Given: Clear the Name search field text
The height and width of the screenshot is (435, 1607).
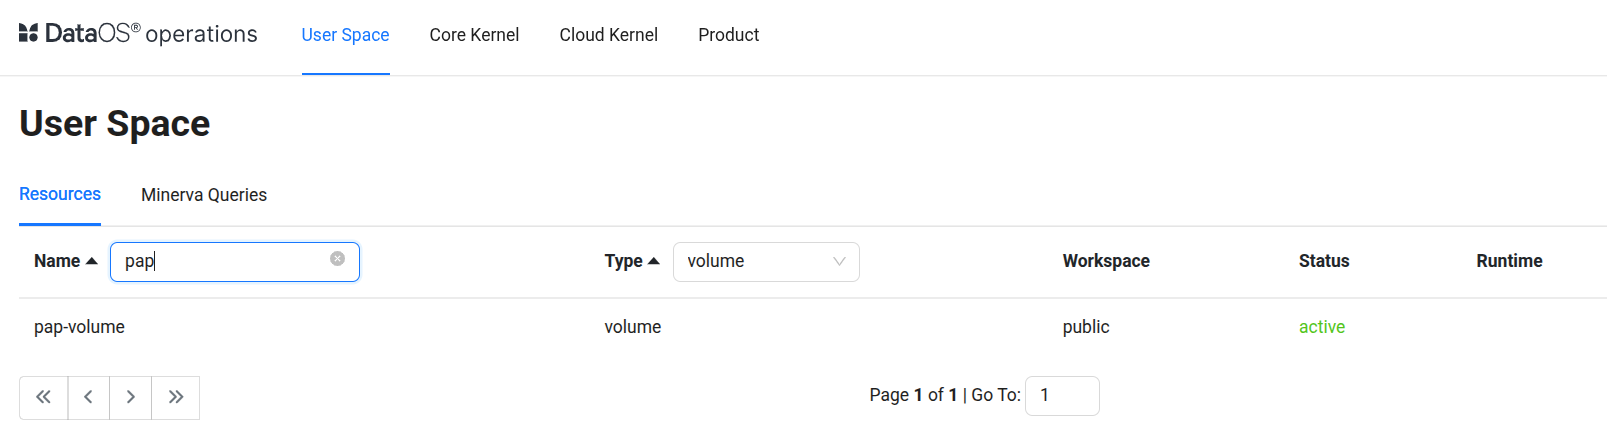Looking at the screenshot, I should point(338,259).
